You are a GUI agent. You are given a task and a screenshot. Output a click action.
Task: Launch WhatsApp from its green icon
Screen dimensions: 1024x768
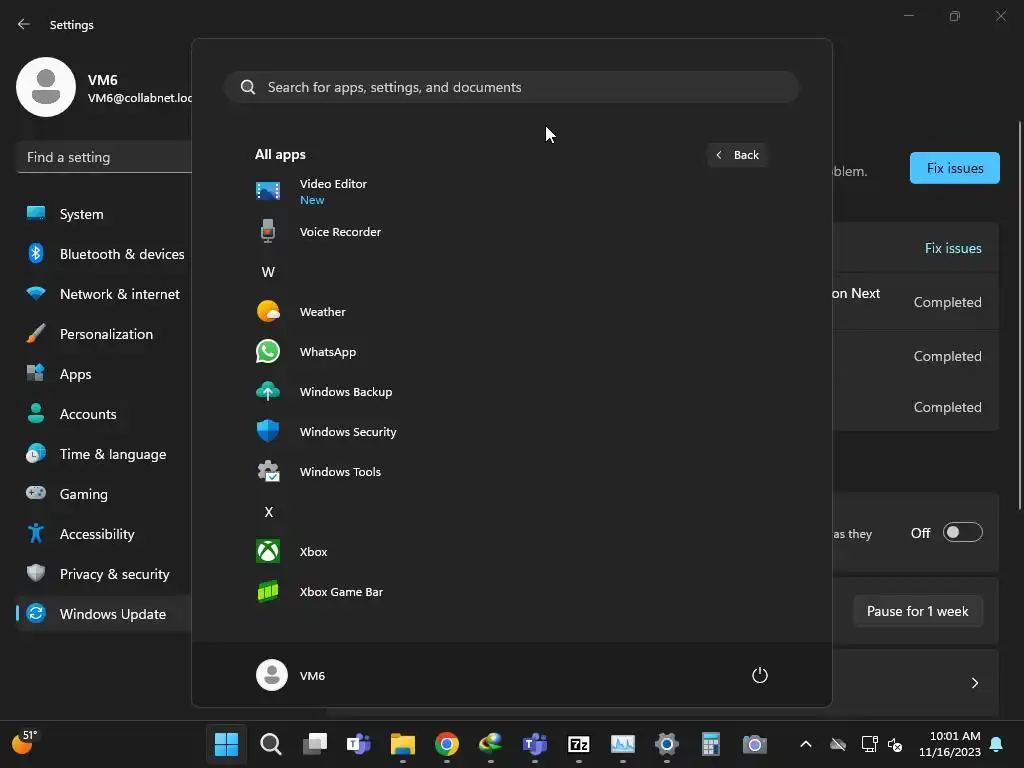point(268,351)
